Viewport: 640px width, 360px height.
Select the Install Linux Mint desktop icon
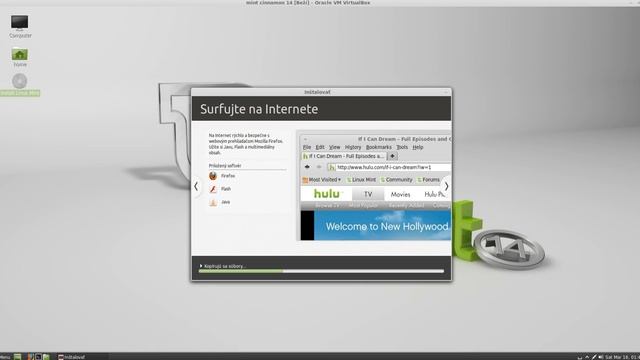pyautogui.click(x=20, y=85)
